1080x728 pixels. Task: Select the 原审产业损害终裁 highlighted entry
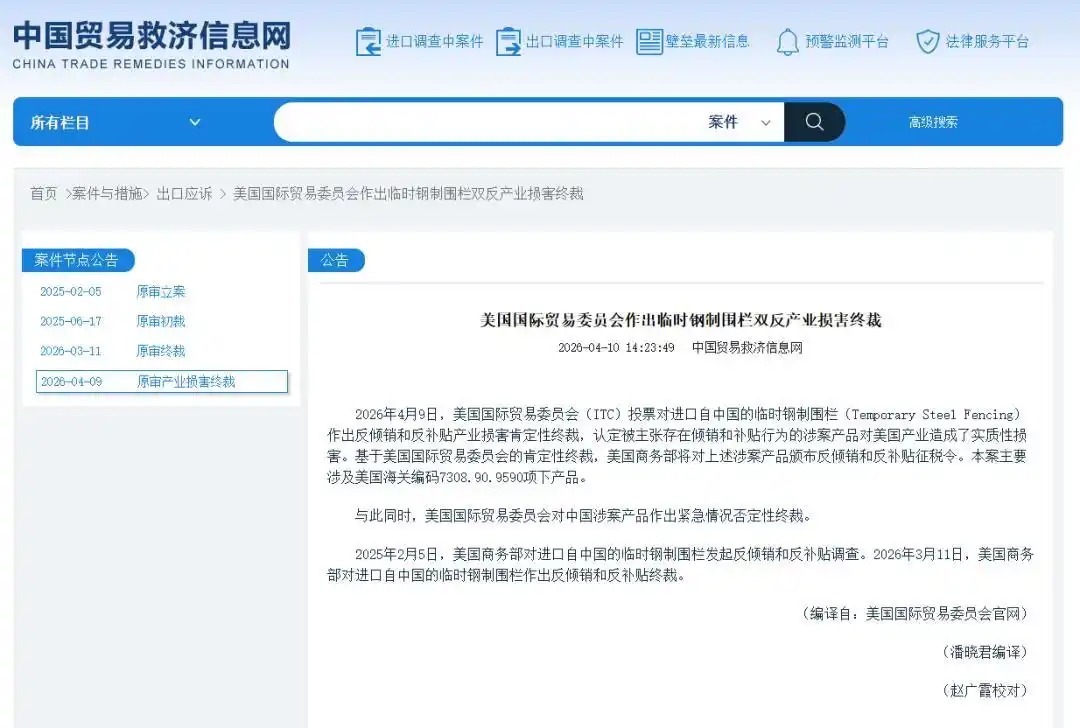[186, 382]
